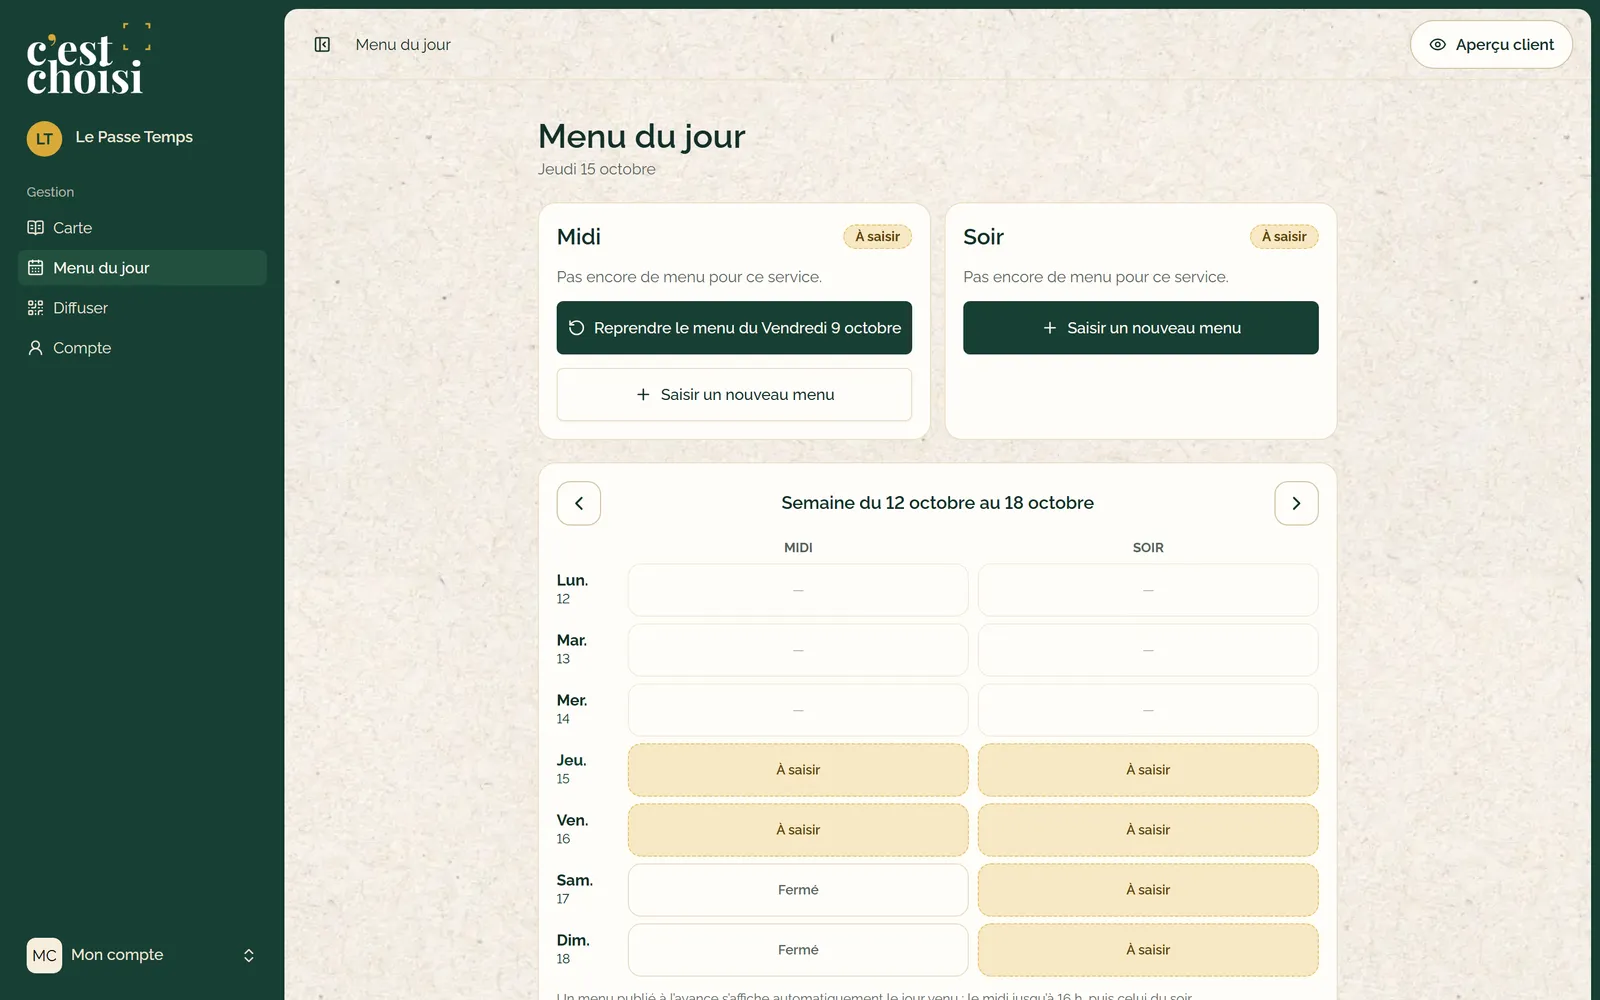Click Saisir un nouveau menu for Soir
1600x1000 pixels.
1141,328
